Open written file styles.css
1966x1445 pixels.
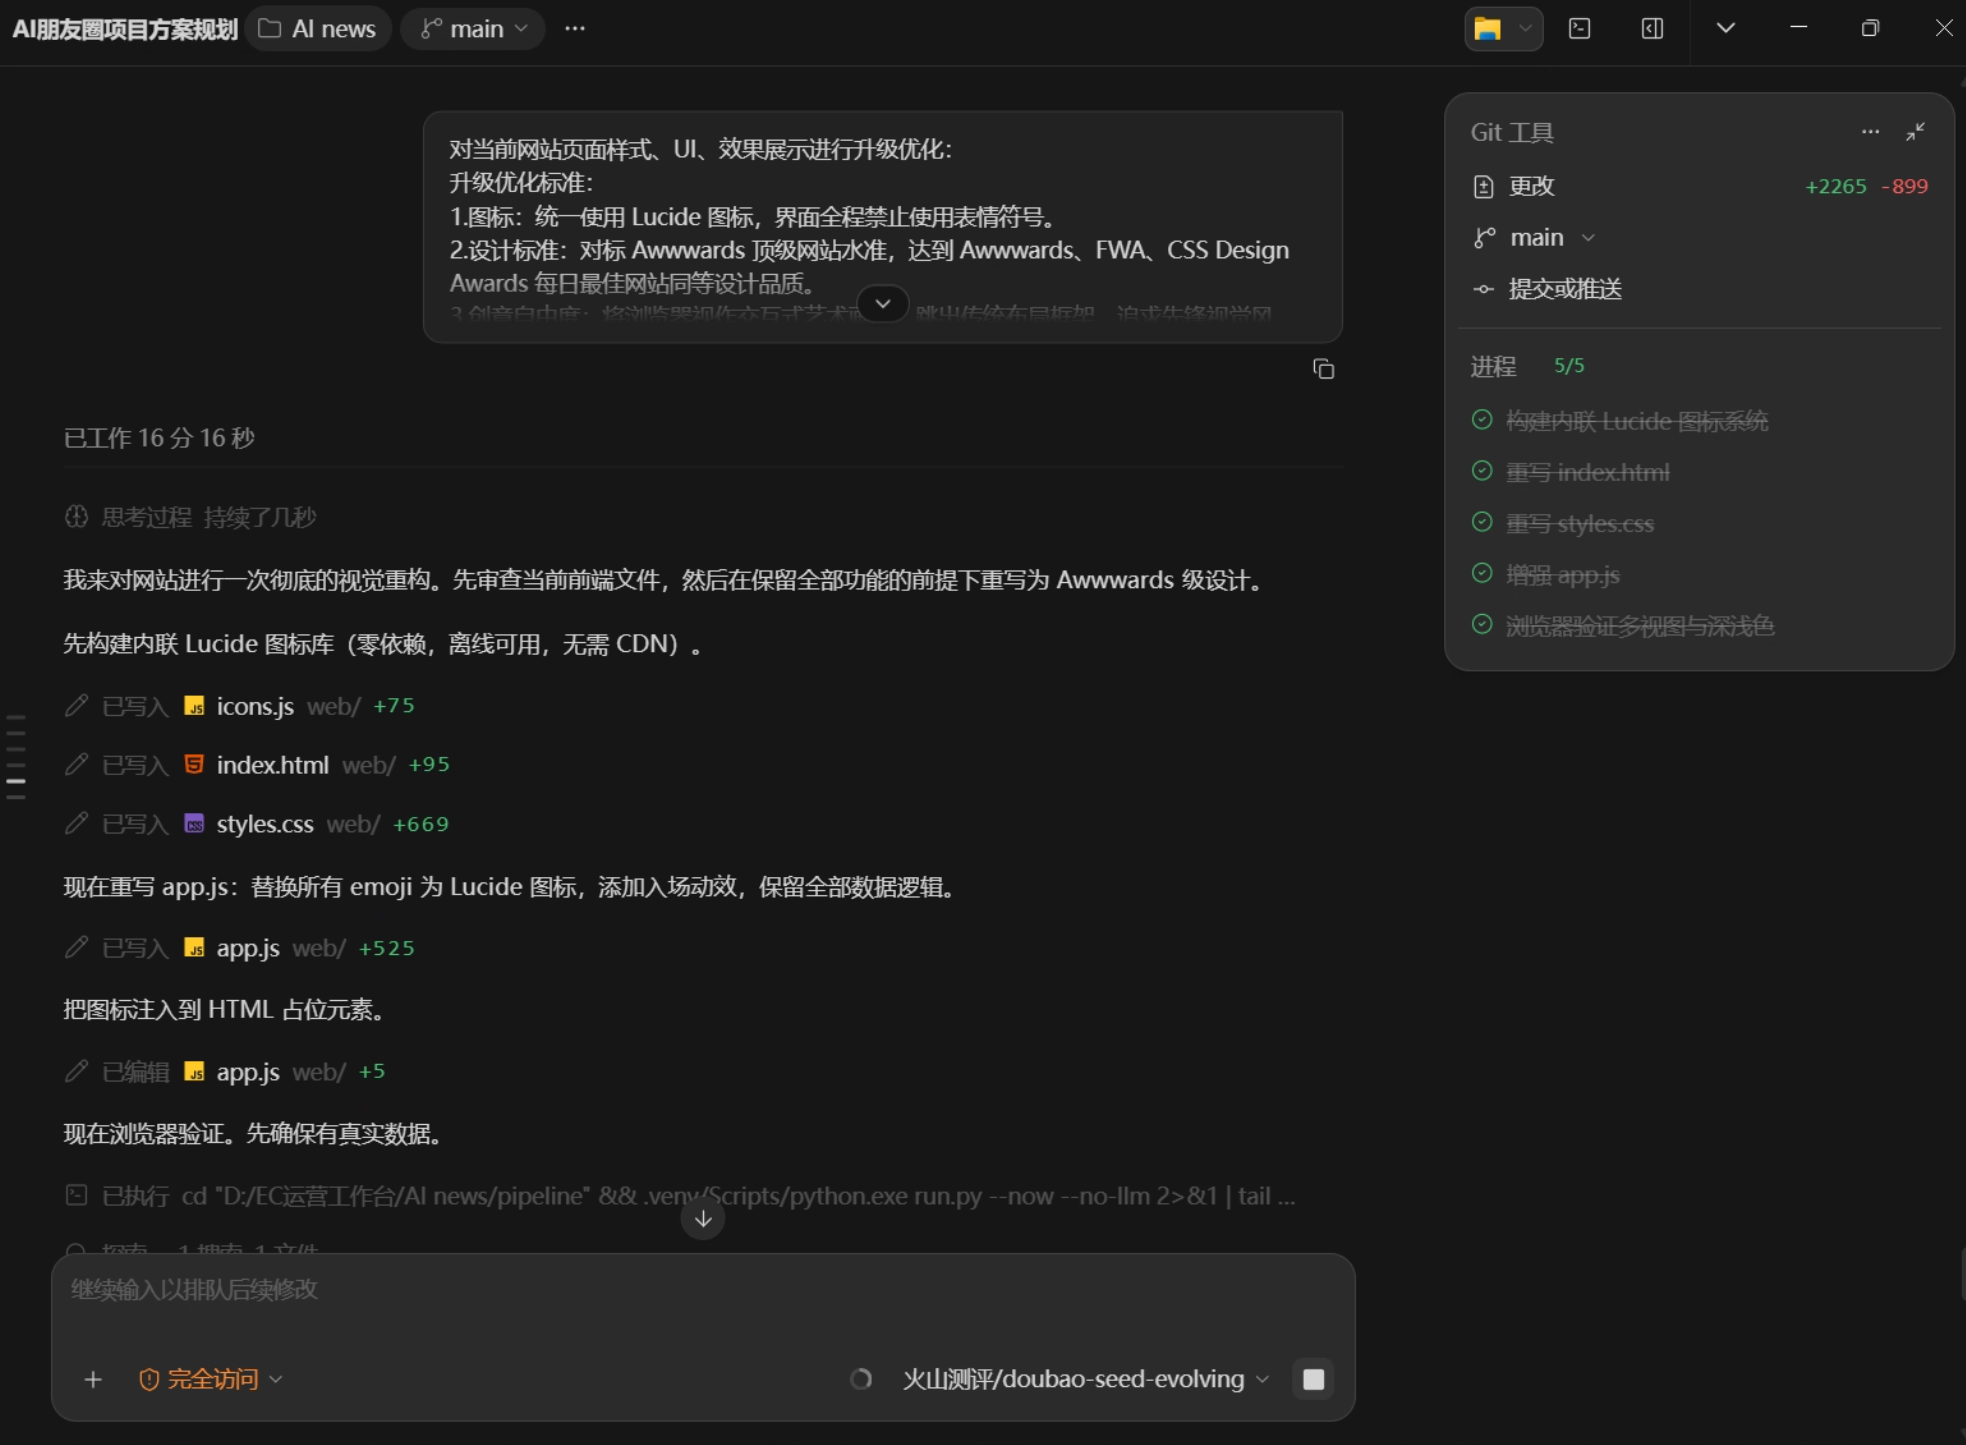(265, 824)
